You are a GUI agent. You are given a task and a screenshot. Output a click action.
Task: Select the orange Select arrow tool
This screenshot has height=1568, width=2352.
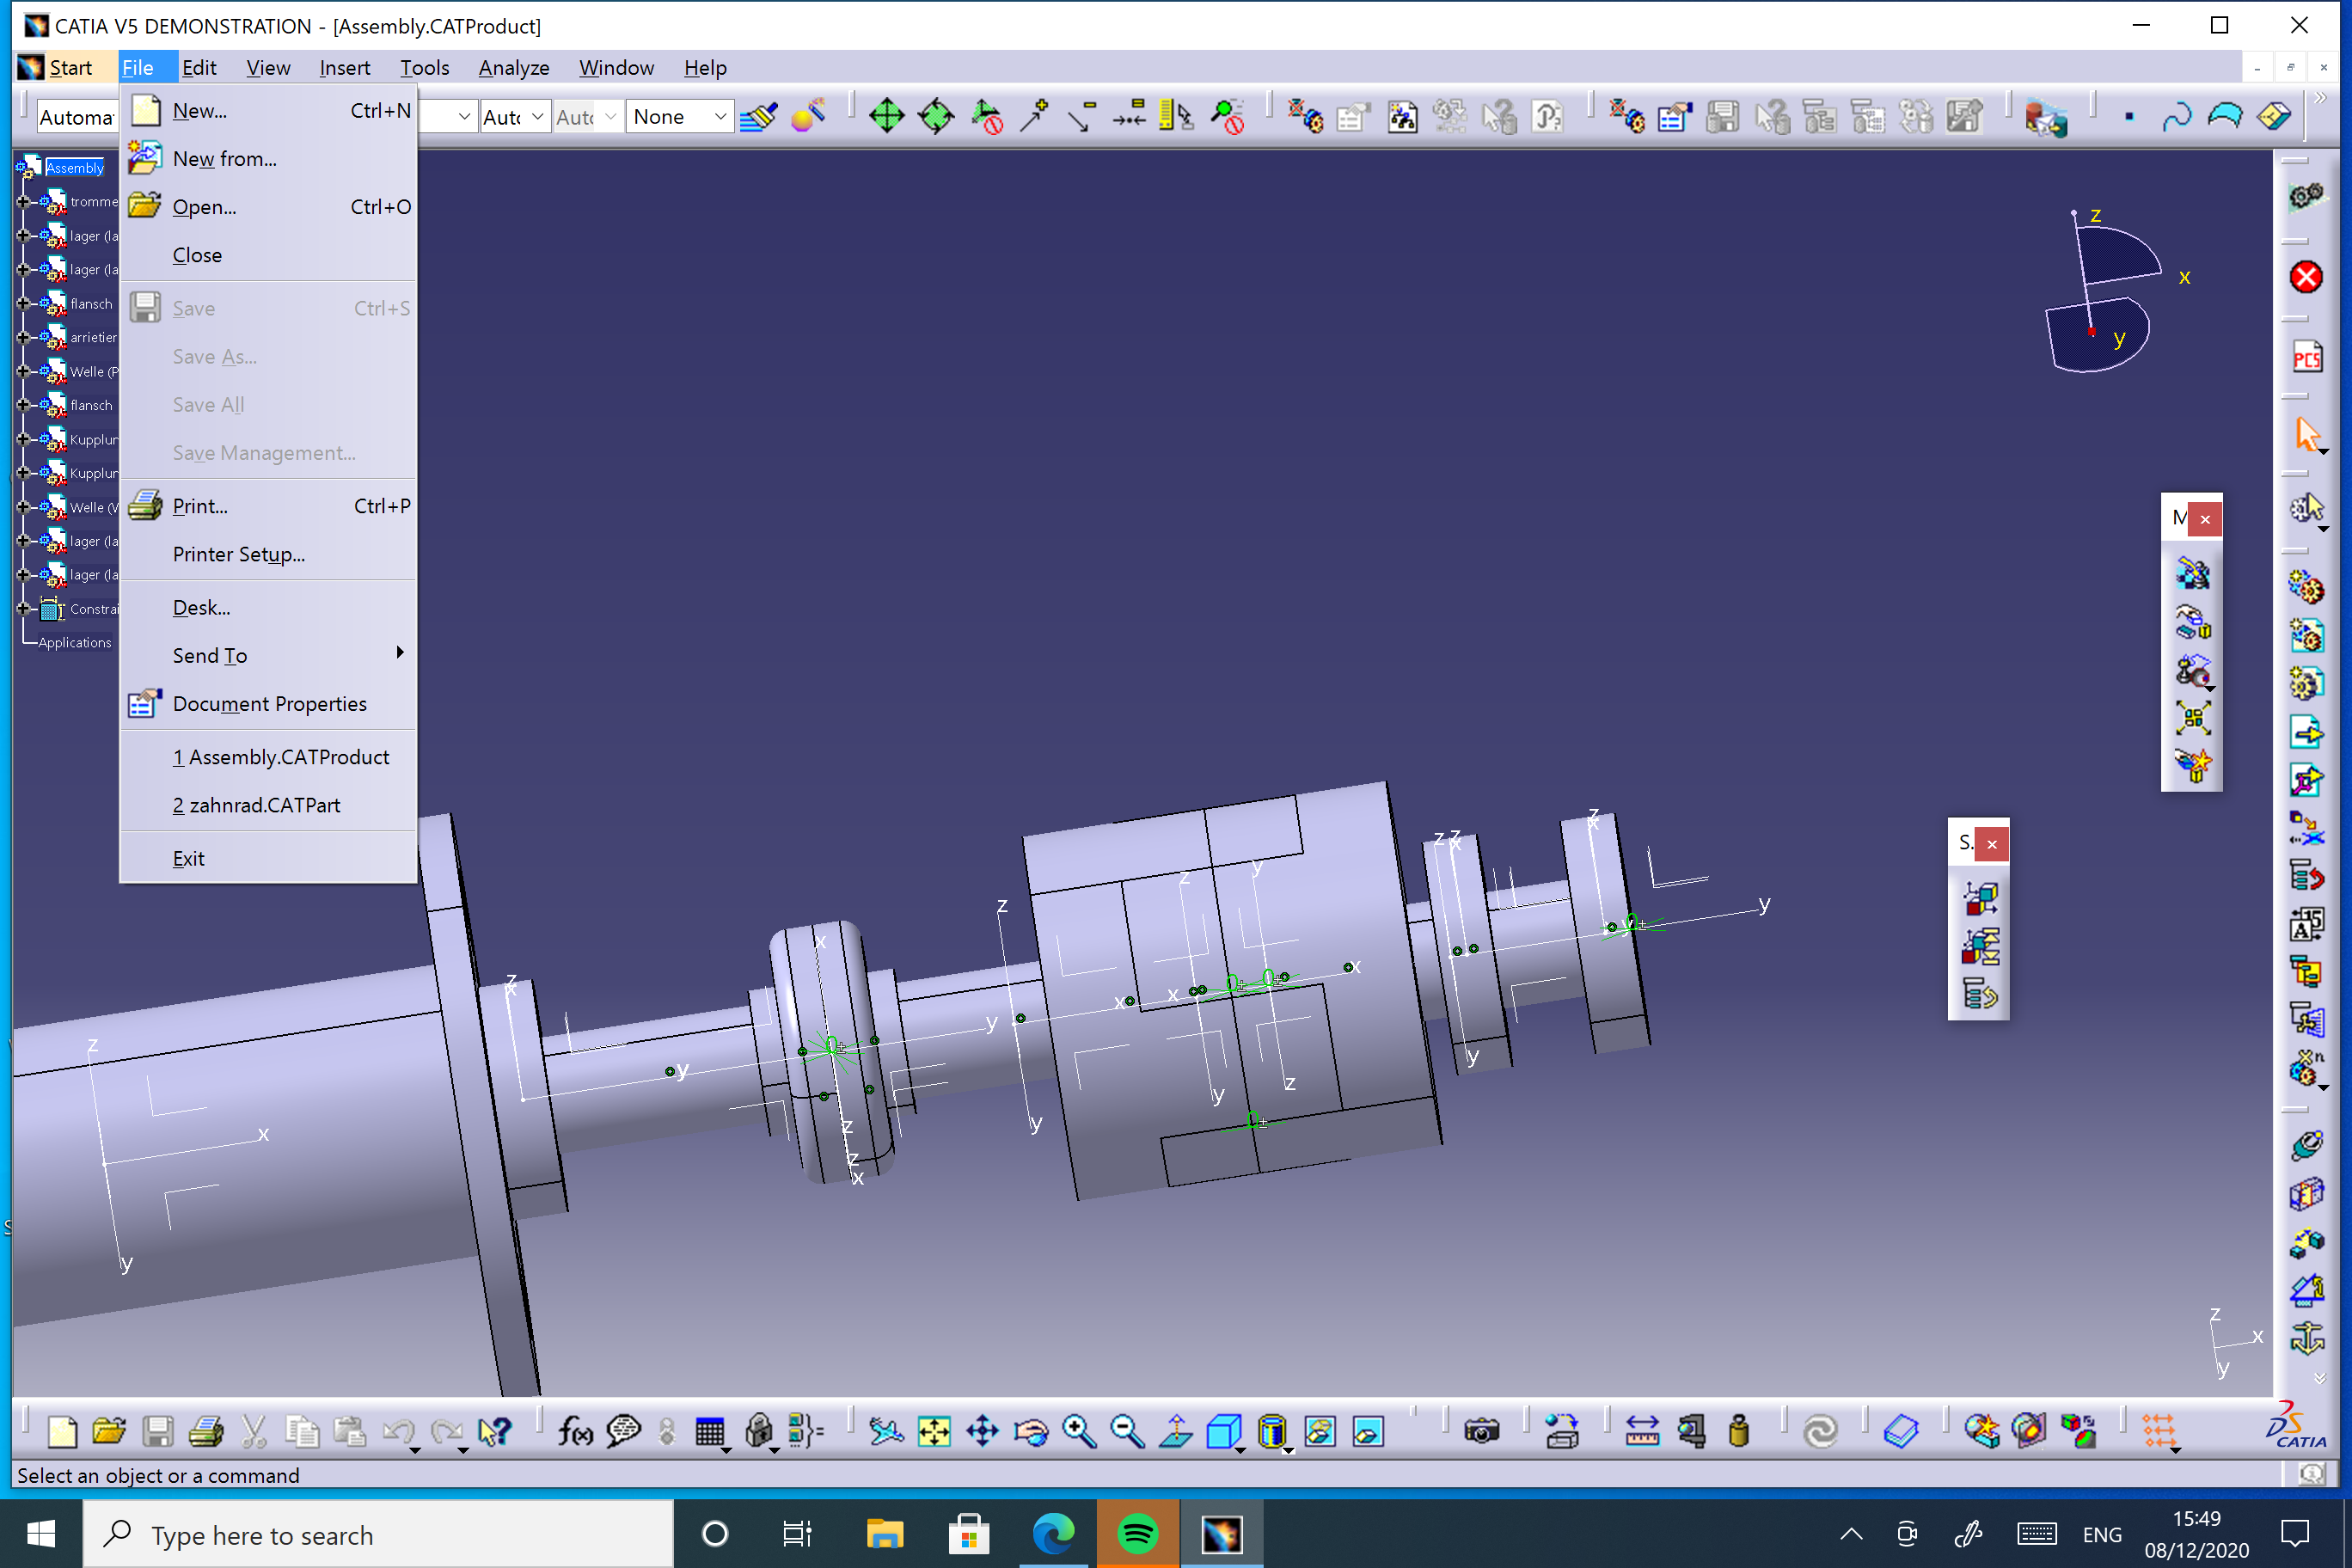point(2306,435)
